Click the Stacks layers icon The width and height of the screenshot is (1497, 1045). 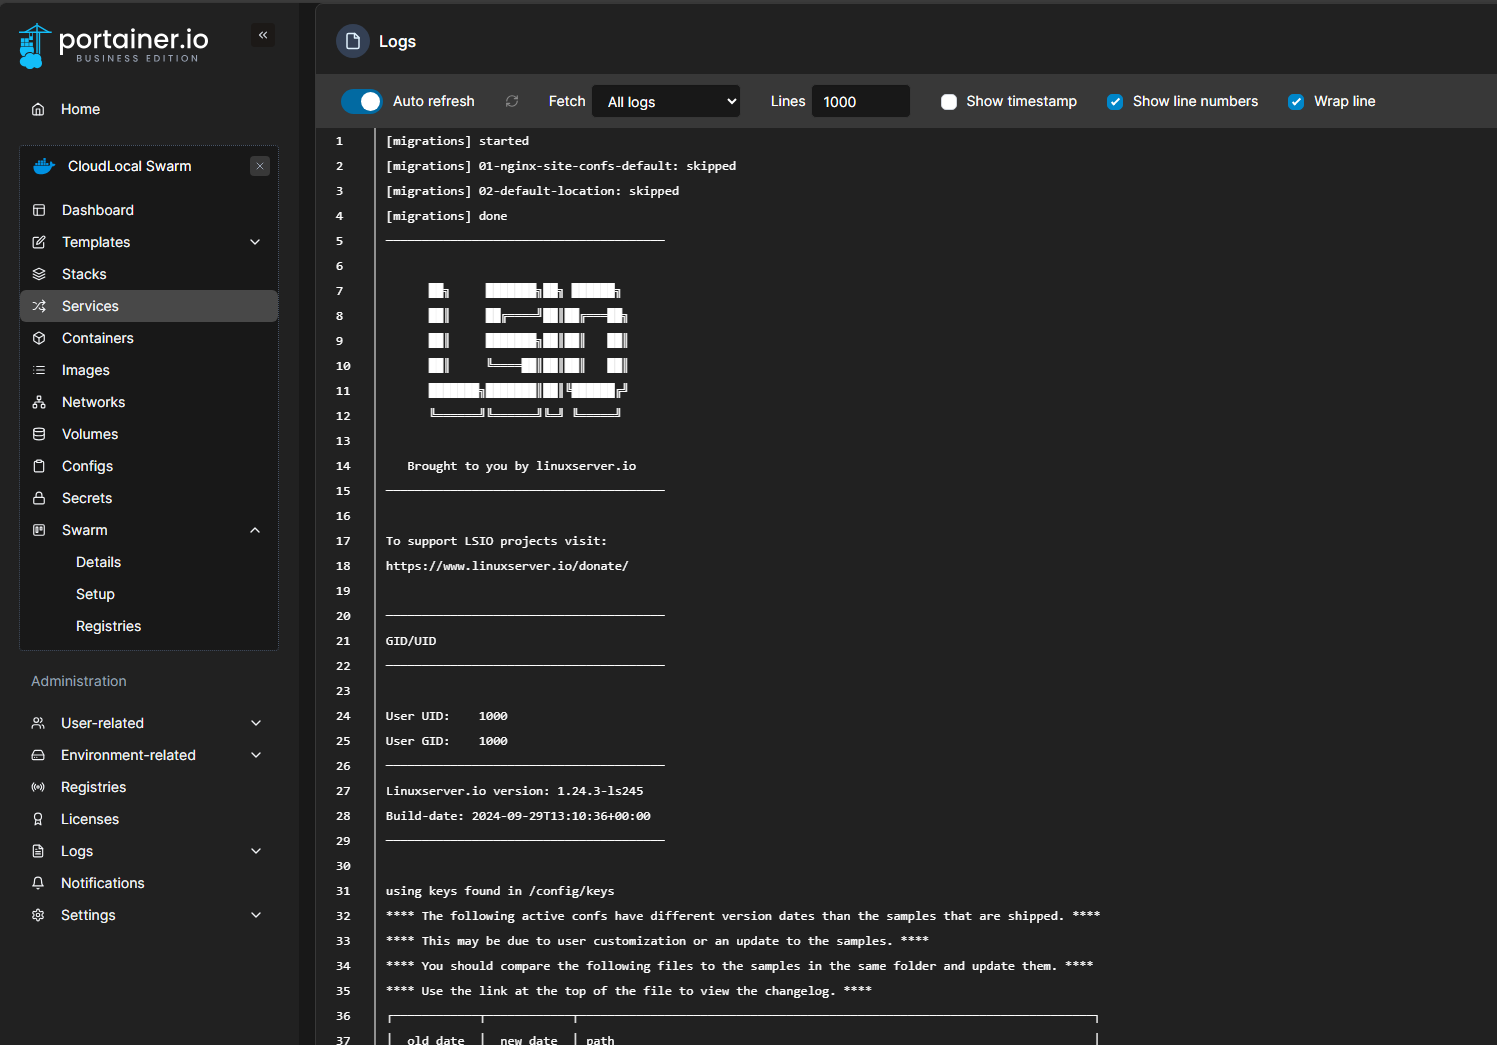pos(39,274)
